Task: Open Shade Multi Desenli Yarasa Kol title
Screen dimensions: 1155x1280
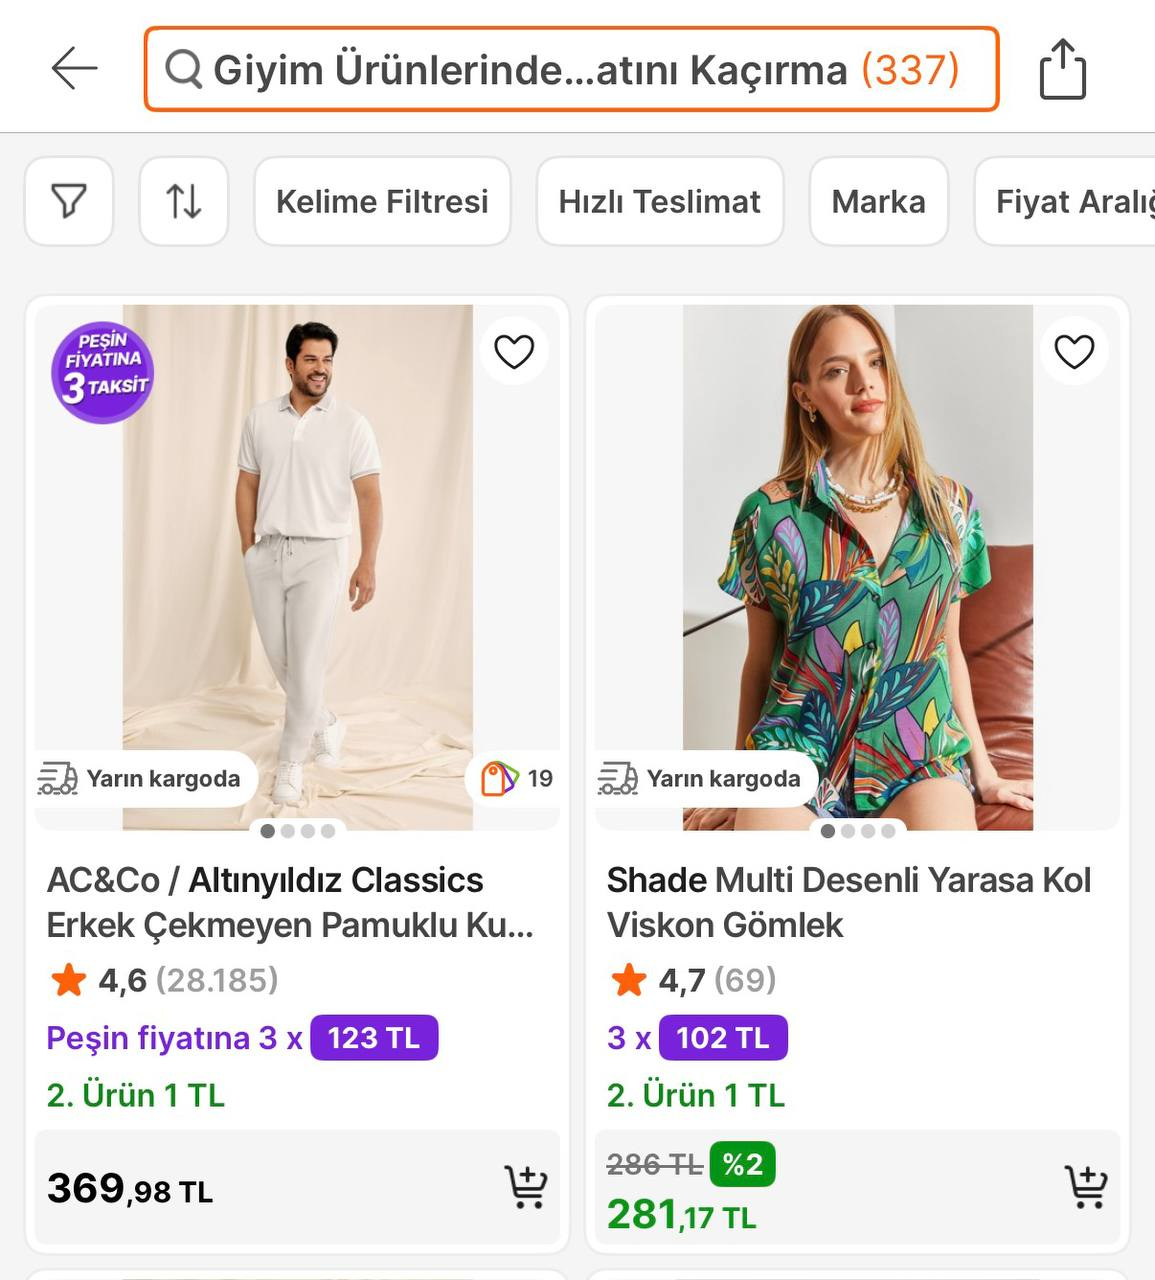Action: [848, 902]
